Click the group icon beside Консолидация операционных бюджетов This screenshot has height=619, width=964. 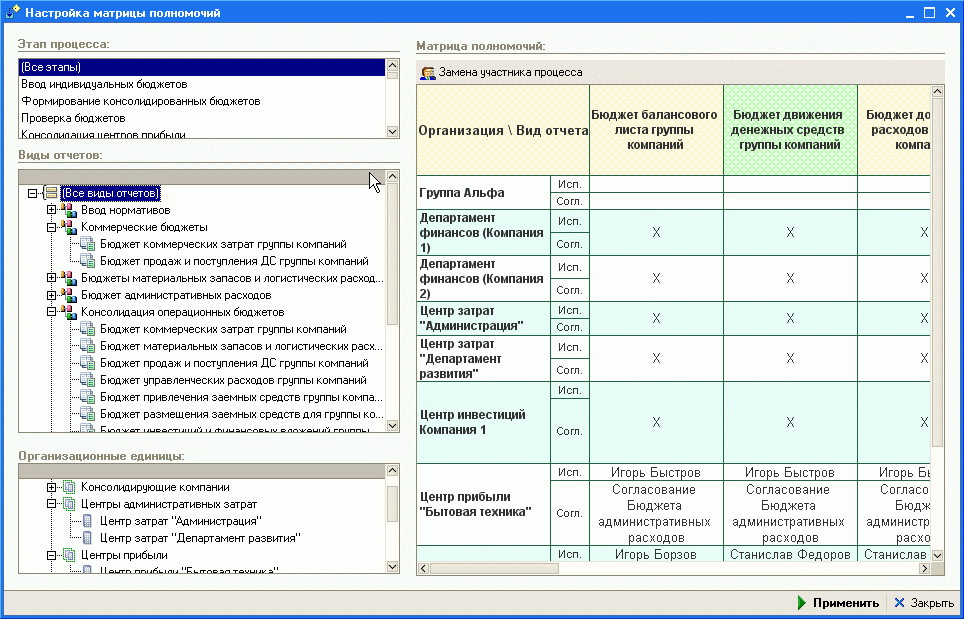click(69, 312)
